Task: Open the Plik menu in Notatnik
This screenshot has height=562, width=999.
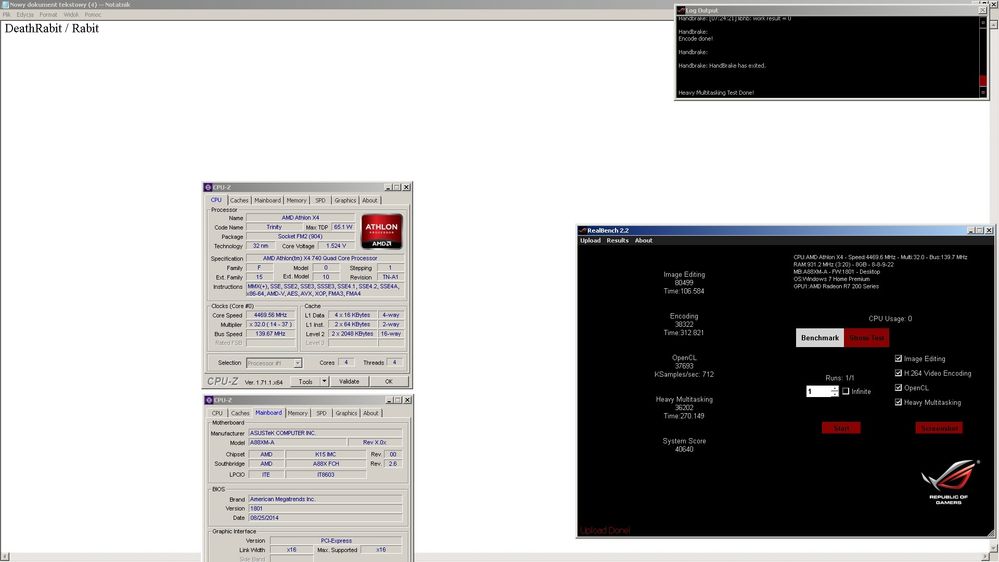Action: pyautogui.click(x=6, y=15)
